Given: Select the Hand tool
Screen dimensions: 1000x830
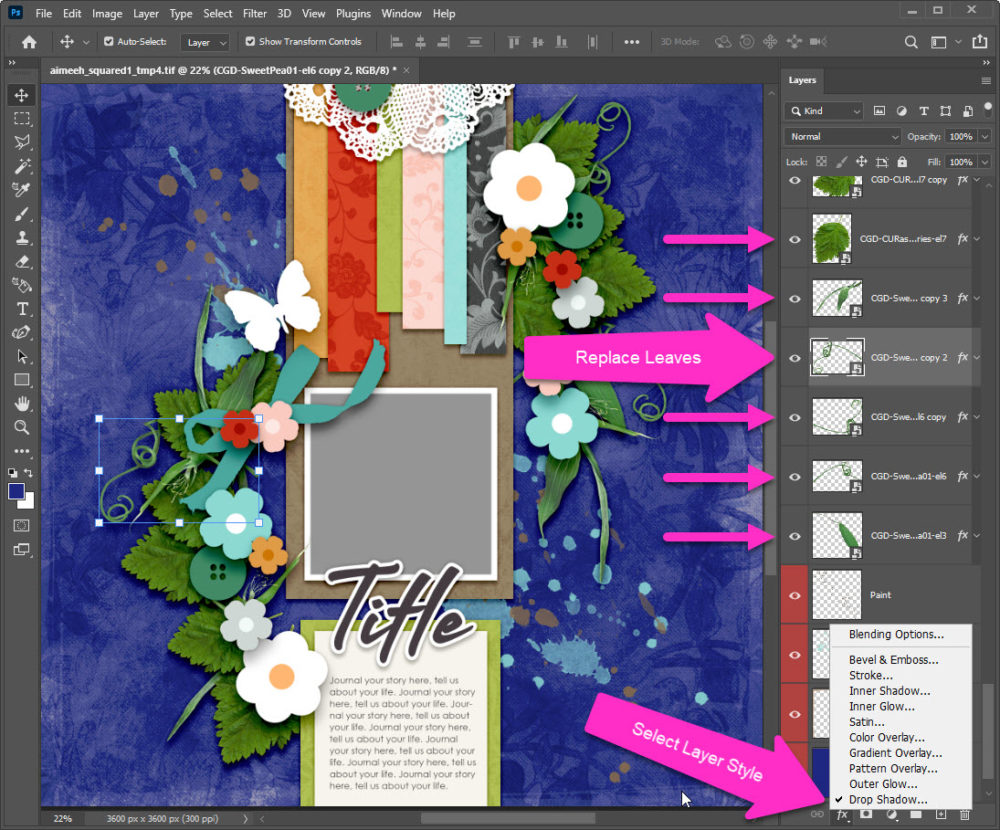Looking at the screenshot, I should [x=22, y=404].
